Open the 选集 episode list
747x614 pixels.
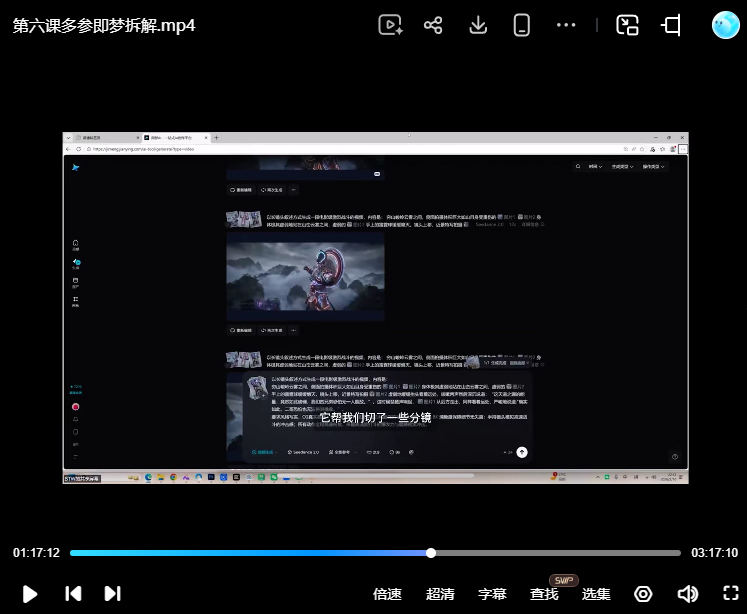596,594
